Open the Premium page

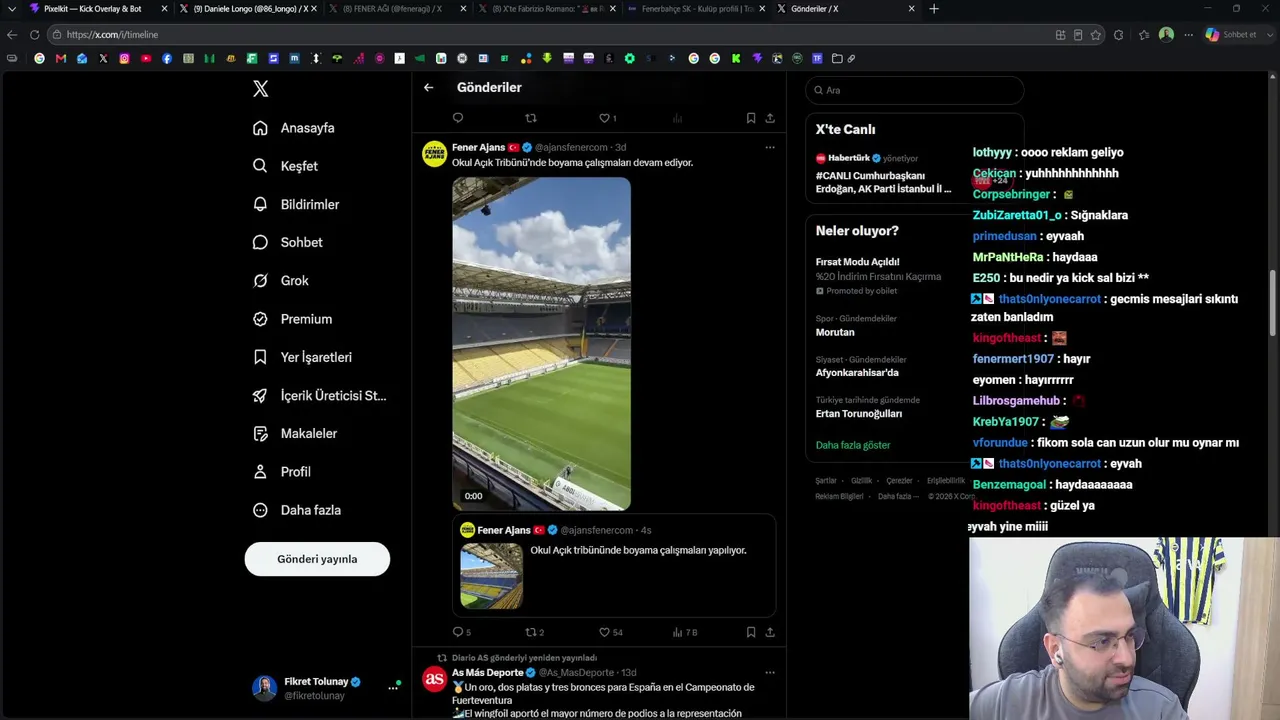[292, 319]
